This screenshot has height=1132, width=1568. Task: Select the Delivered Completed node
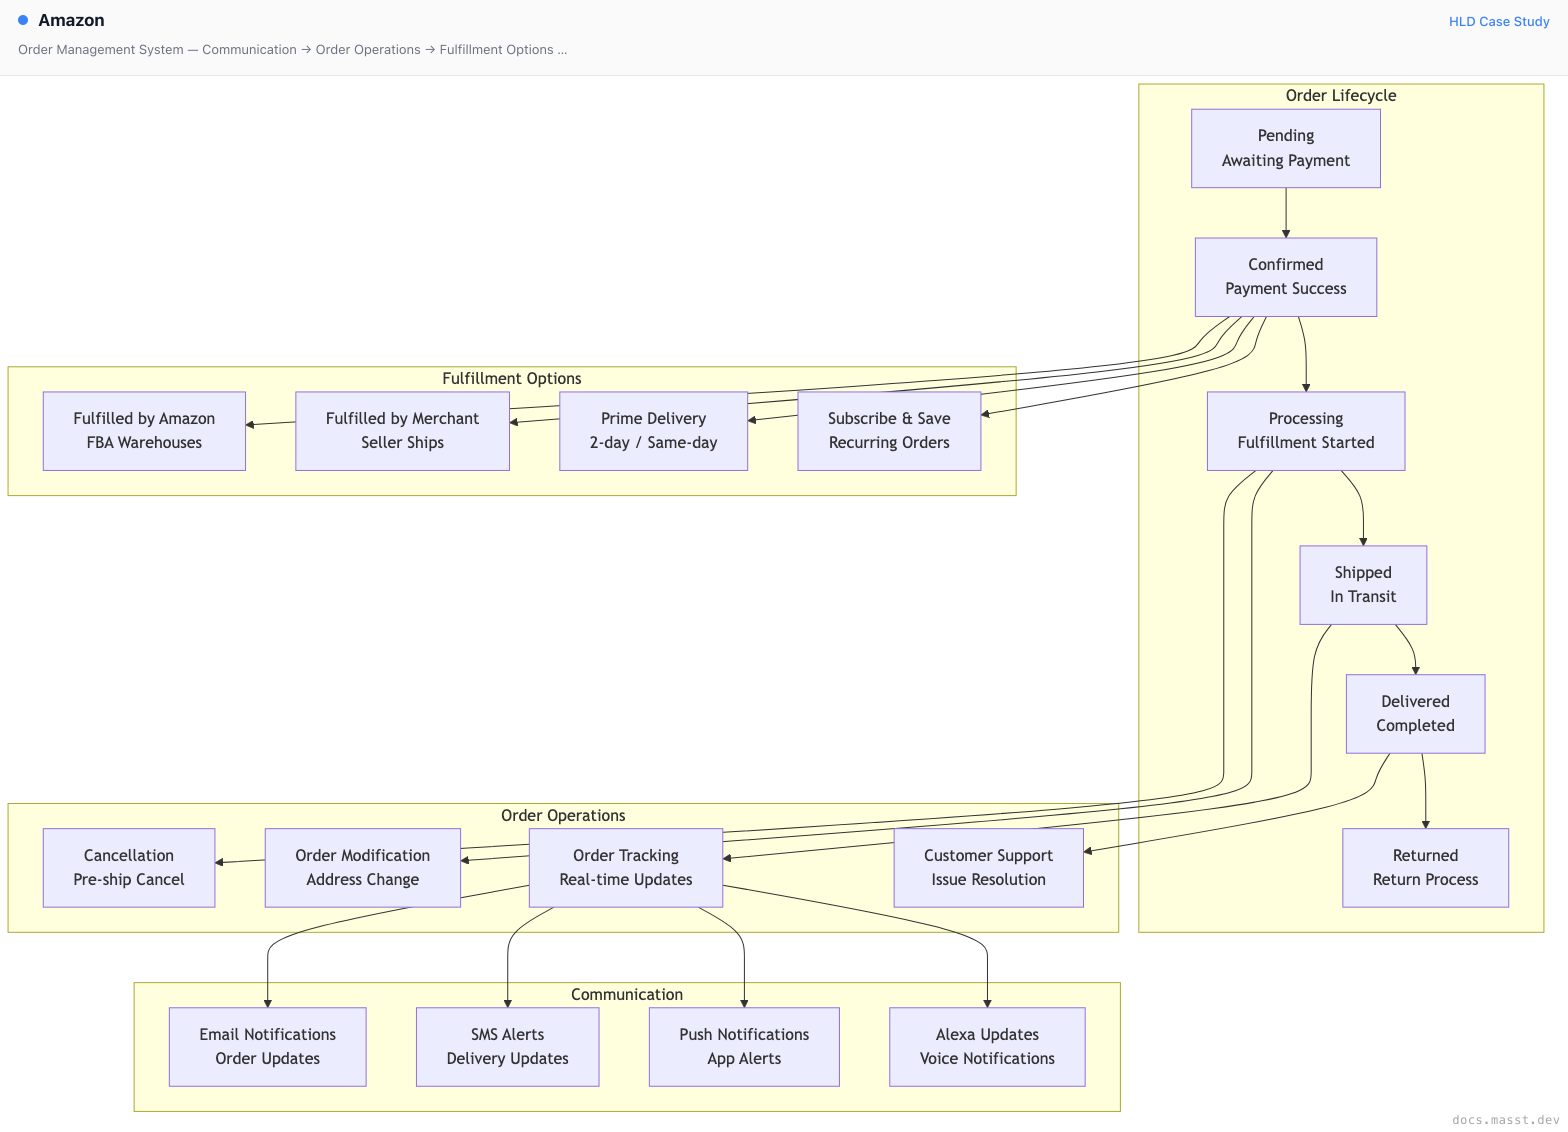(x=1415, y=714)
